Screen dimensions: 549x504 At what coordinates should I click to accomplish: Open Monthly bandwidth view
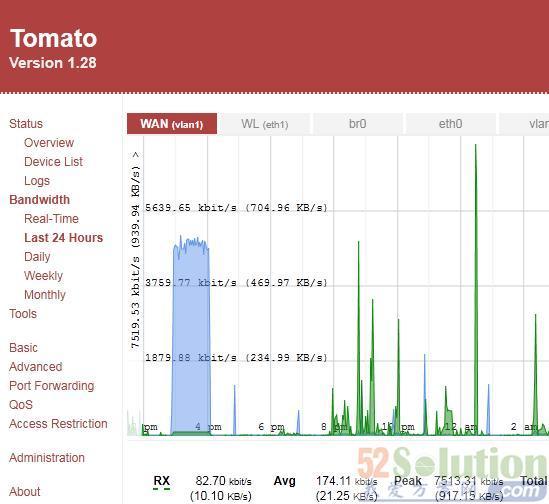point(45,295)
